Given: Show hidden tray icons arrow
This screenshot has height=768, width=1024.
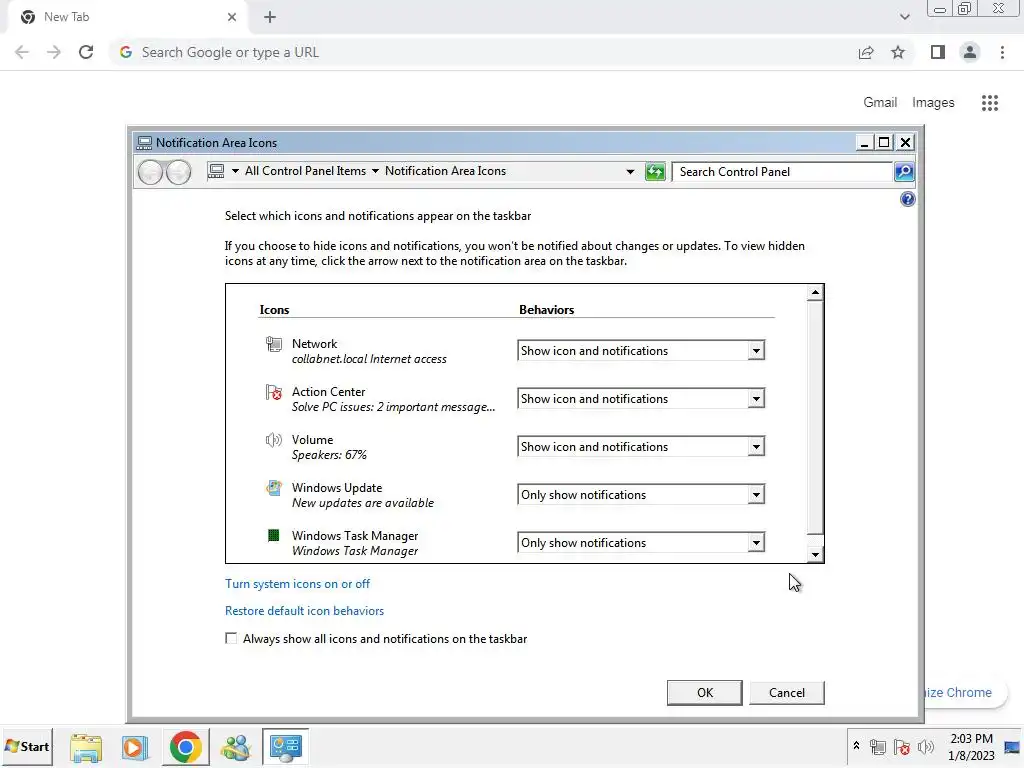Looking at the screenshot, I should click(x=856, y=746).
